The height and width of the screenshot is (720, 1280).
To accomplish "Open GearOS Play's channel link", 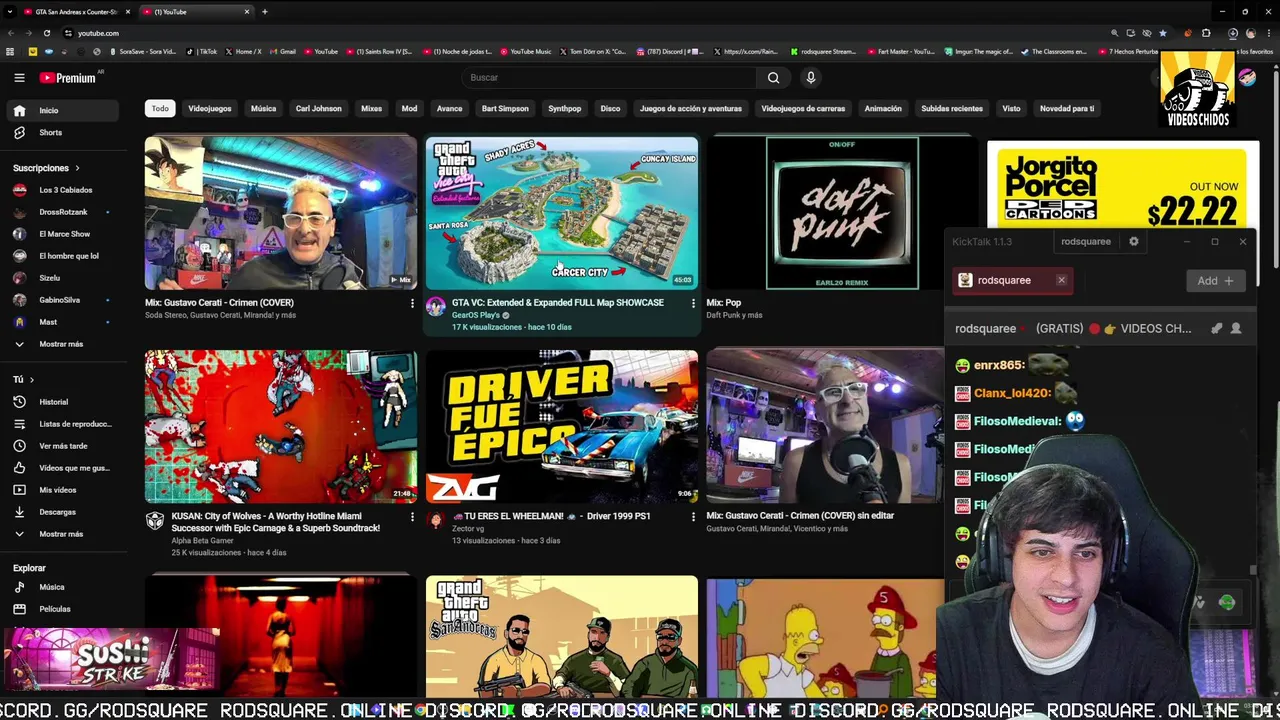I will 475,315.
